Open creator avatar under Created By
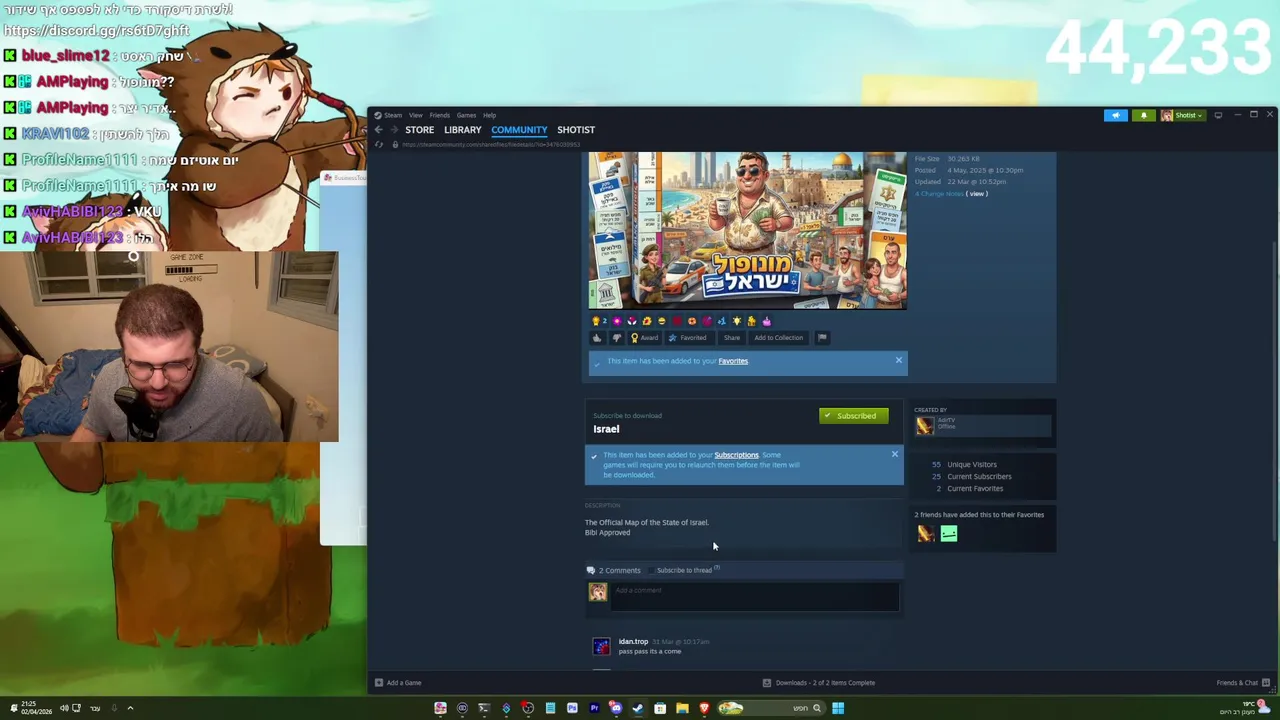The height and width of the screenshot is (720, 1280). [924, 426]
